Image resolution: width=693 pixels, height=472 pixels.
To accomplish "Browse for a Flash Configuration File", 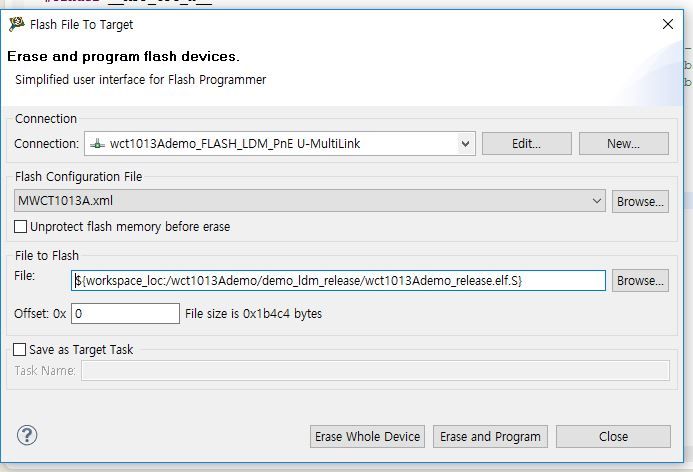I will point(640,201).
